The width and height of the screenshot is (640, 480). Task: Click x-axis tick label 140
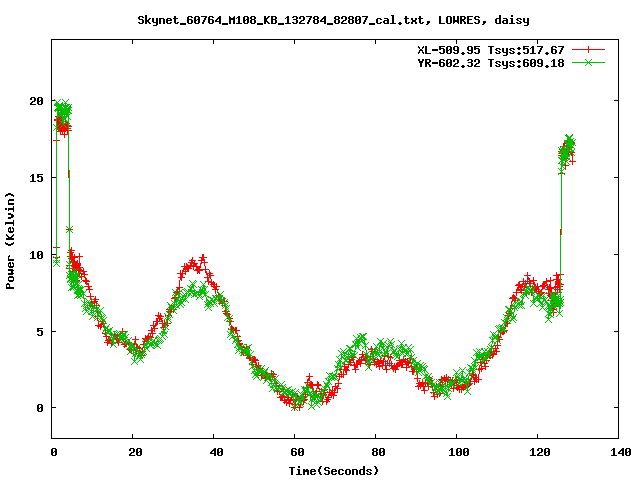point(620,452)
